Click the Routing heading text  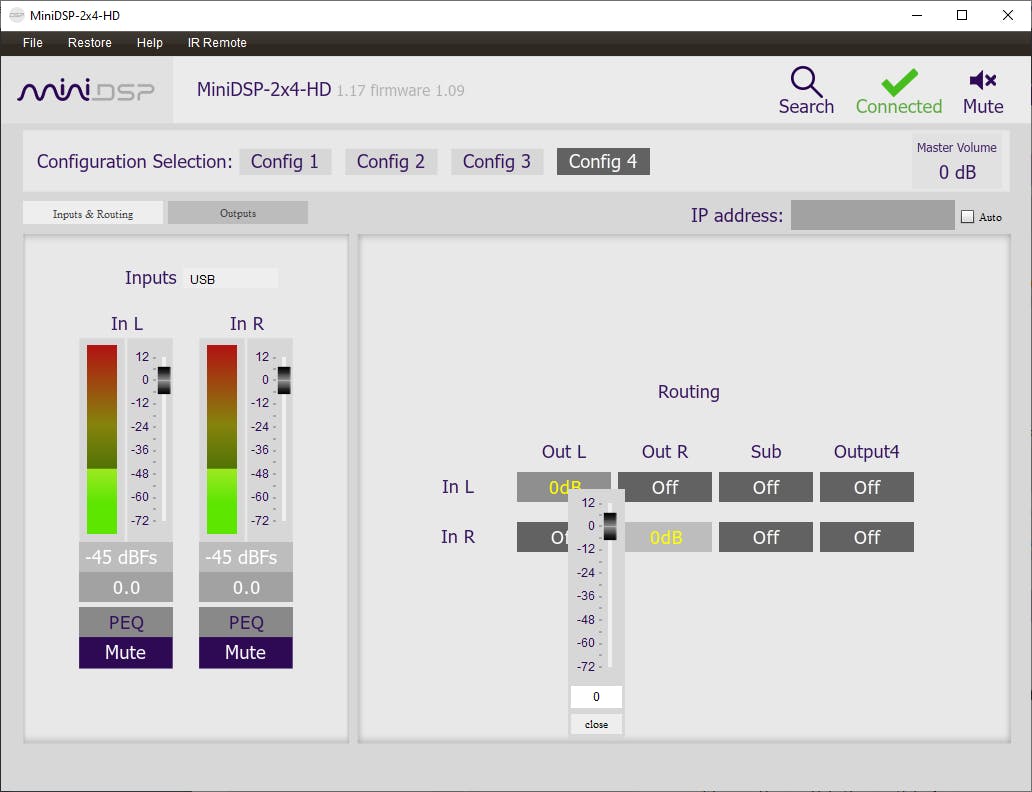(688, 392)
